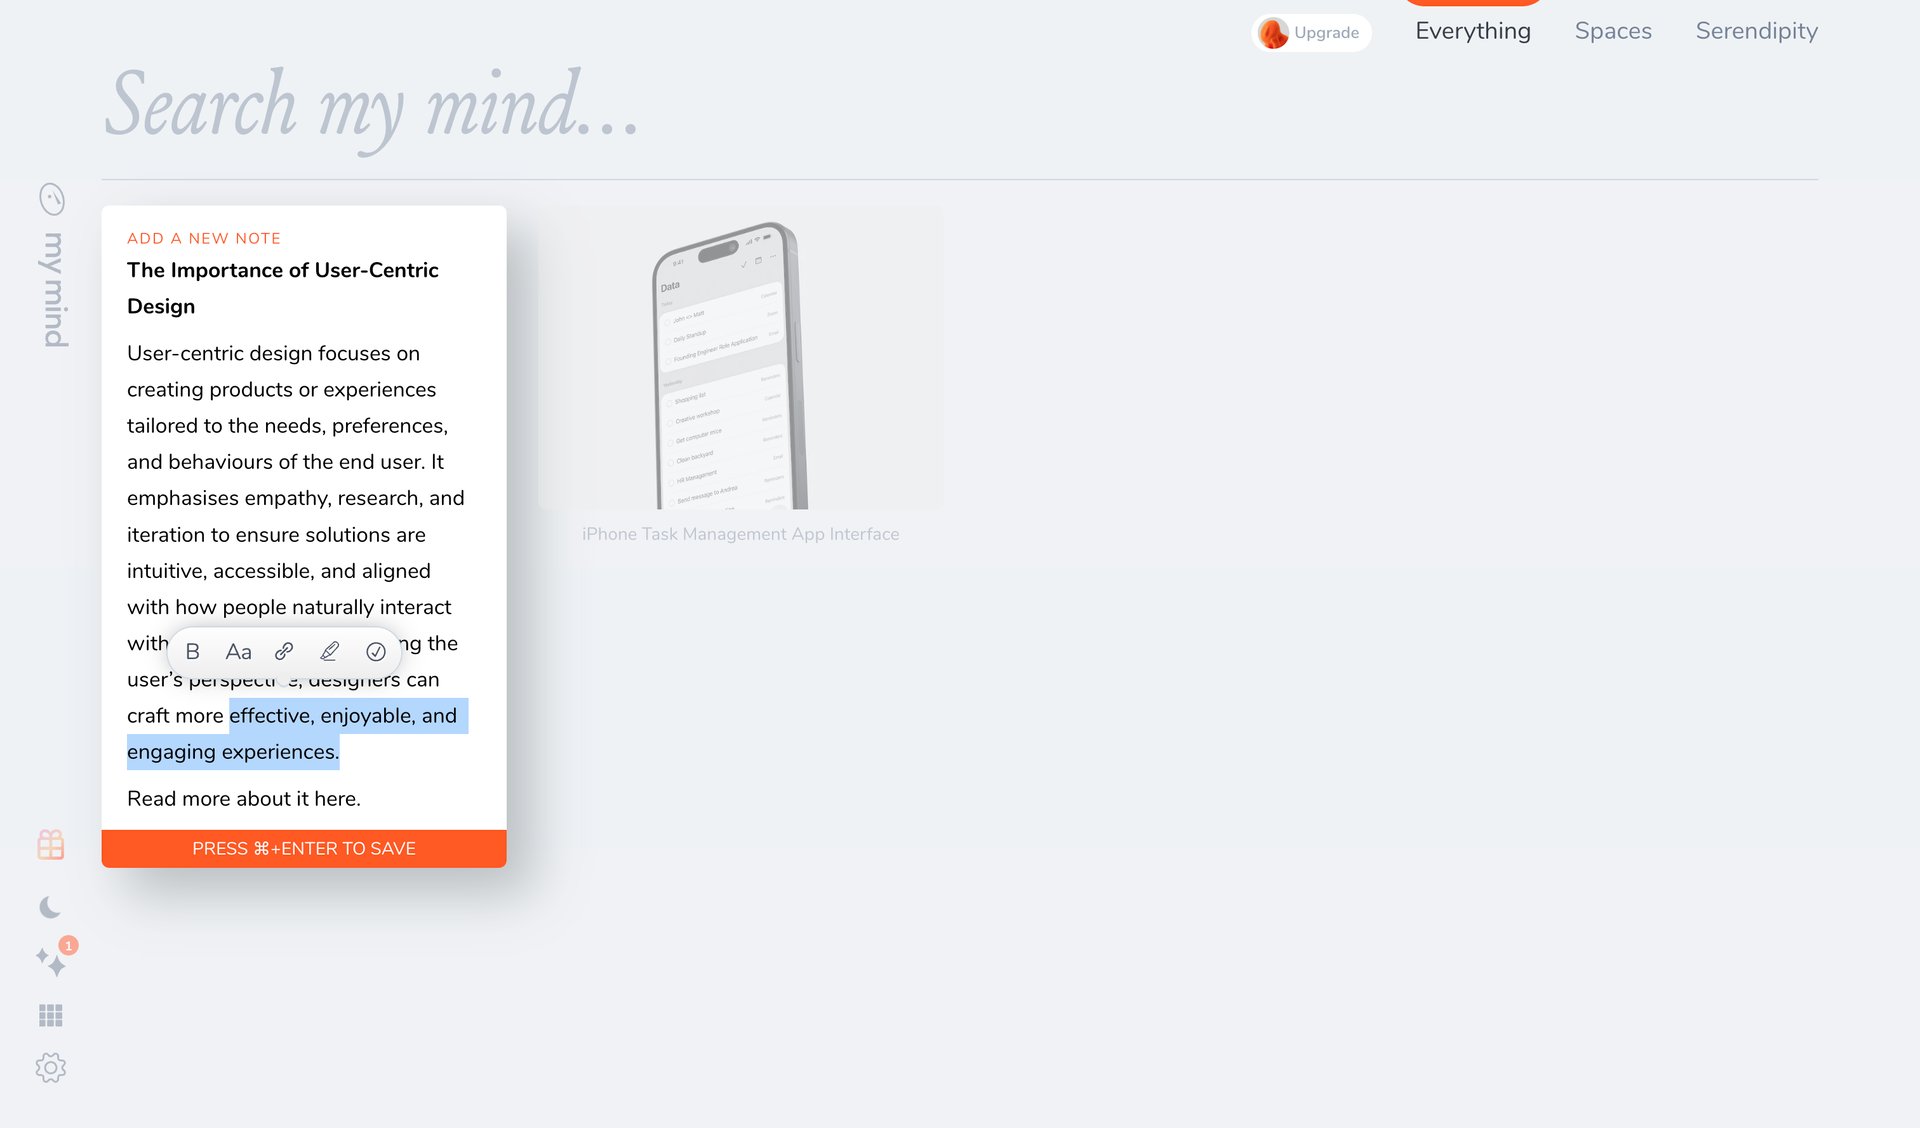Viewport: 1920px width, 1128px height.
Task: Open the grid view icon in the sidebar
Action: click(50, 1015)
